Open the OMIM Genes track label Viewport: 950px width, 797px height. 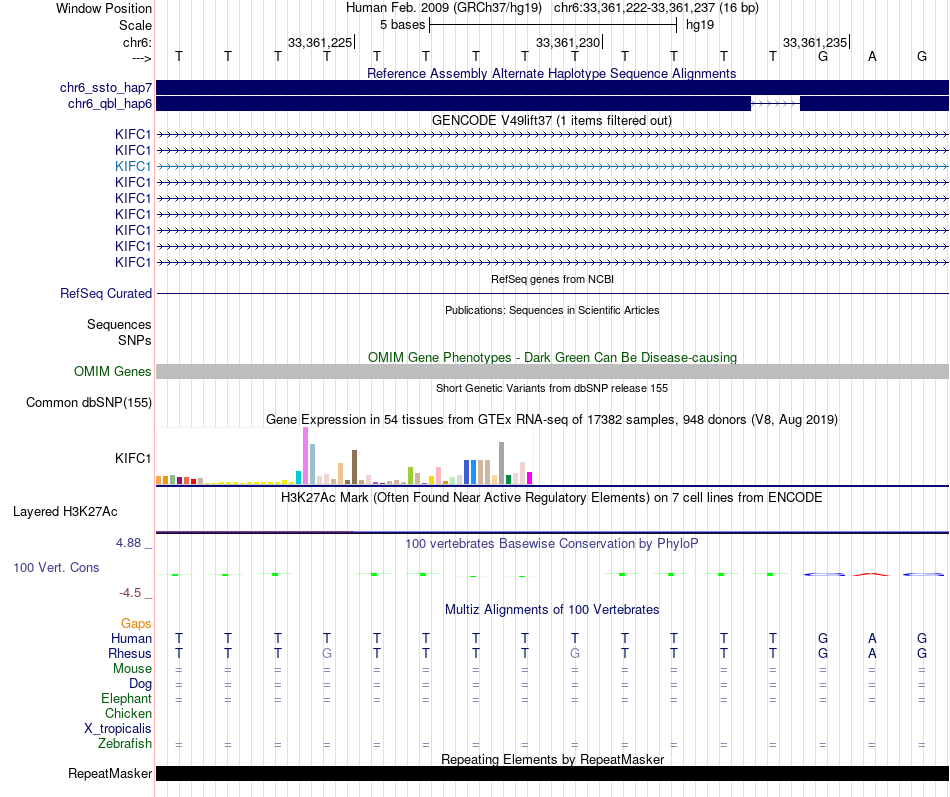click(x=112, y=372)
